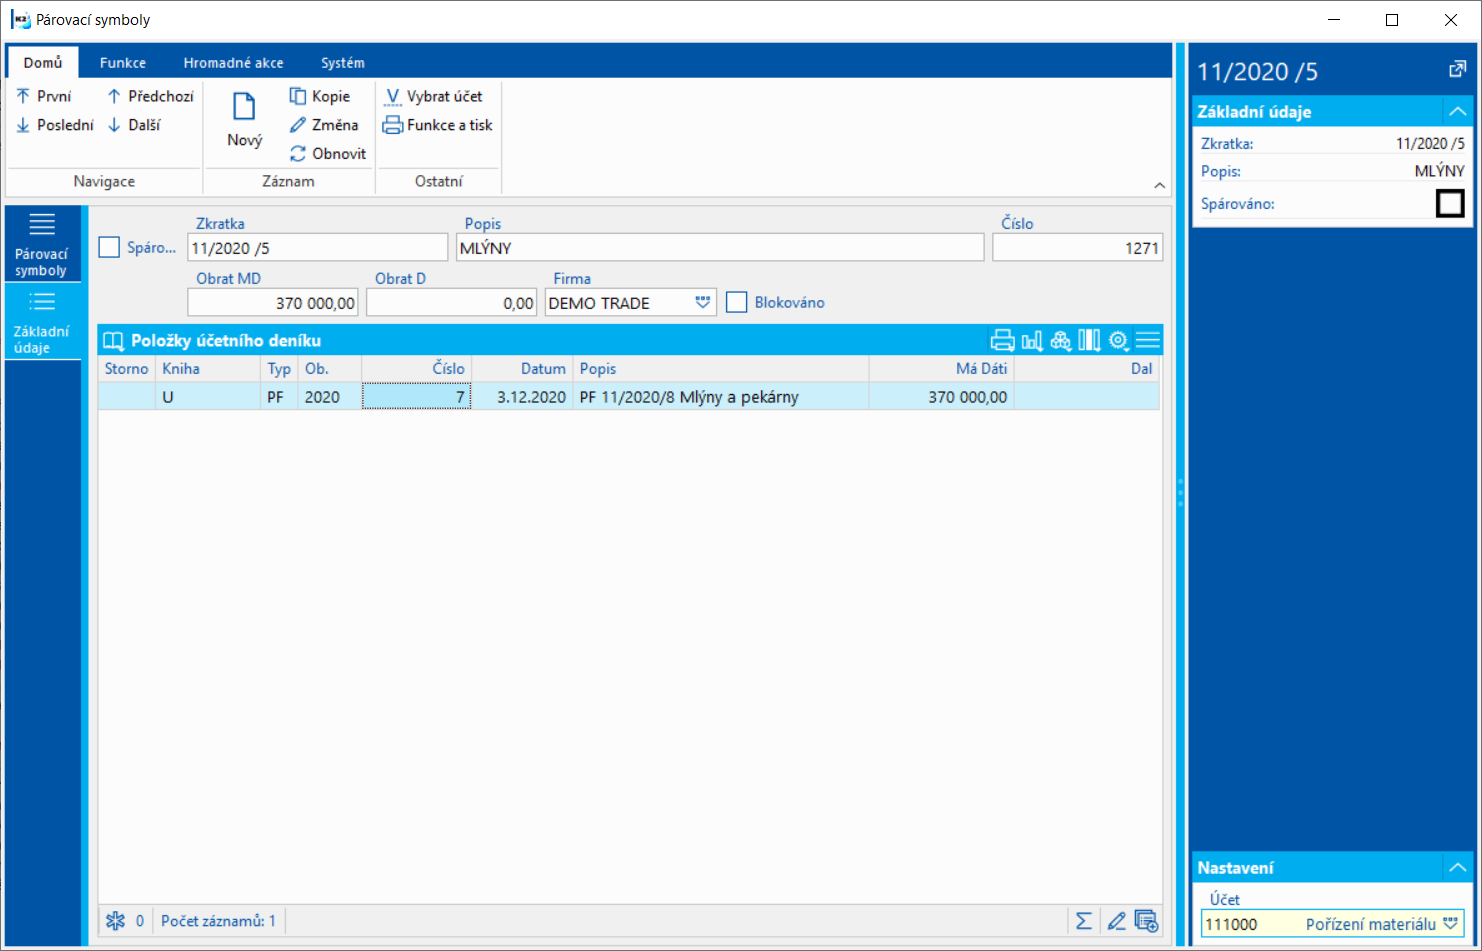Open the Párovací symboly sidebar list
Image resolution: width=1482 pixels, height=951 pixels.
42,244
